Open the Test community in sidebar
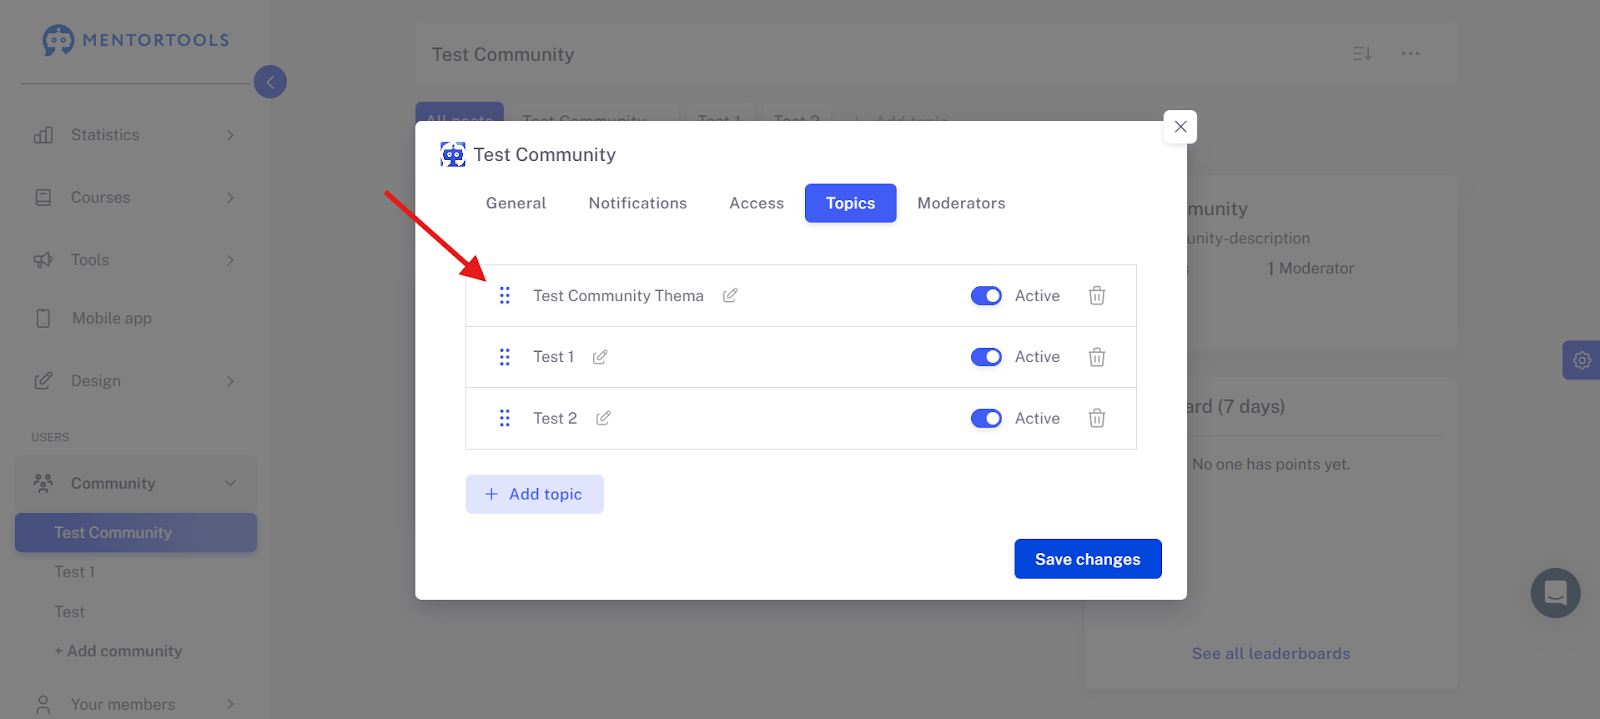Screen dimensions: 1600x719 tap(70, 612)
